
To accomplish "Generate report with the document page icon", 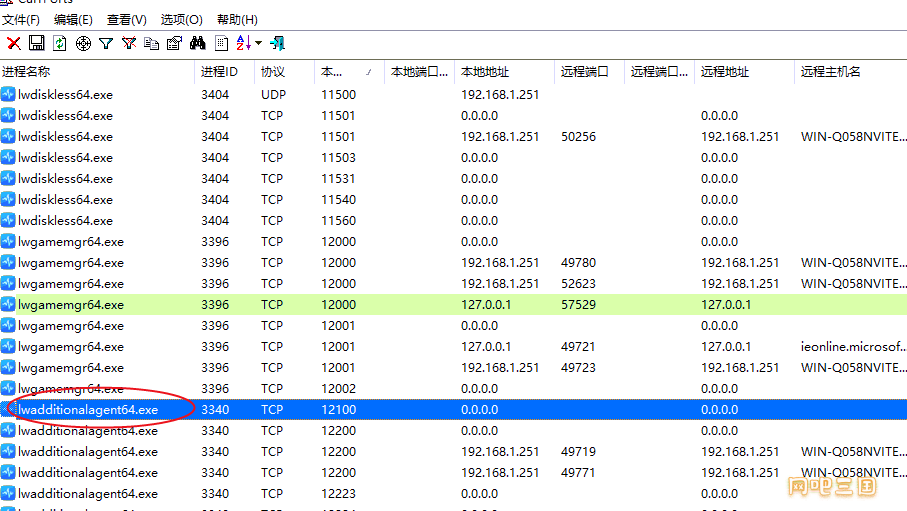I will pos(221,43).
